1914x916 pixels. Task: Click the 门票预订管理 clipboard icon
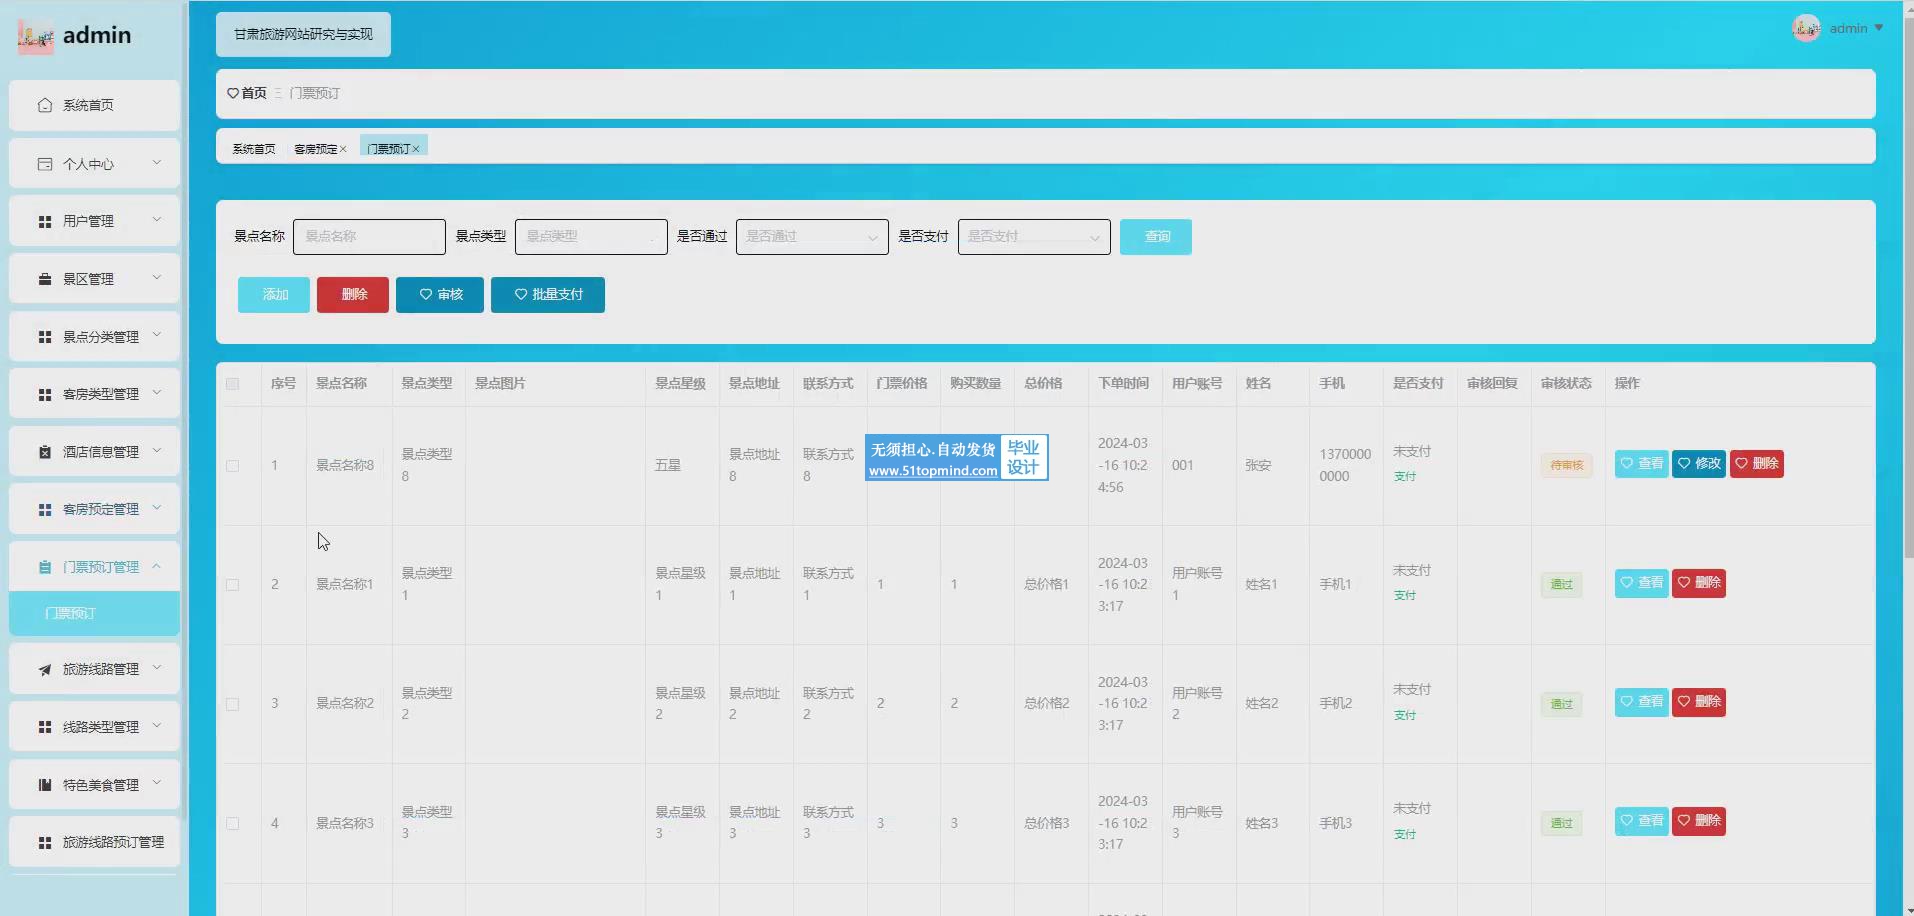[x=45, y=567]
